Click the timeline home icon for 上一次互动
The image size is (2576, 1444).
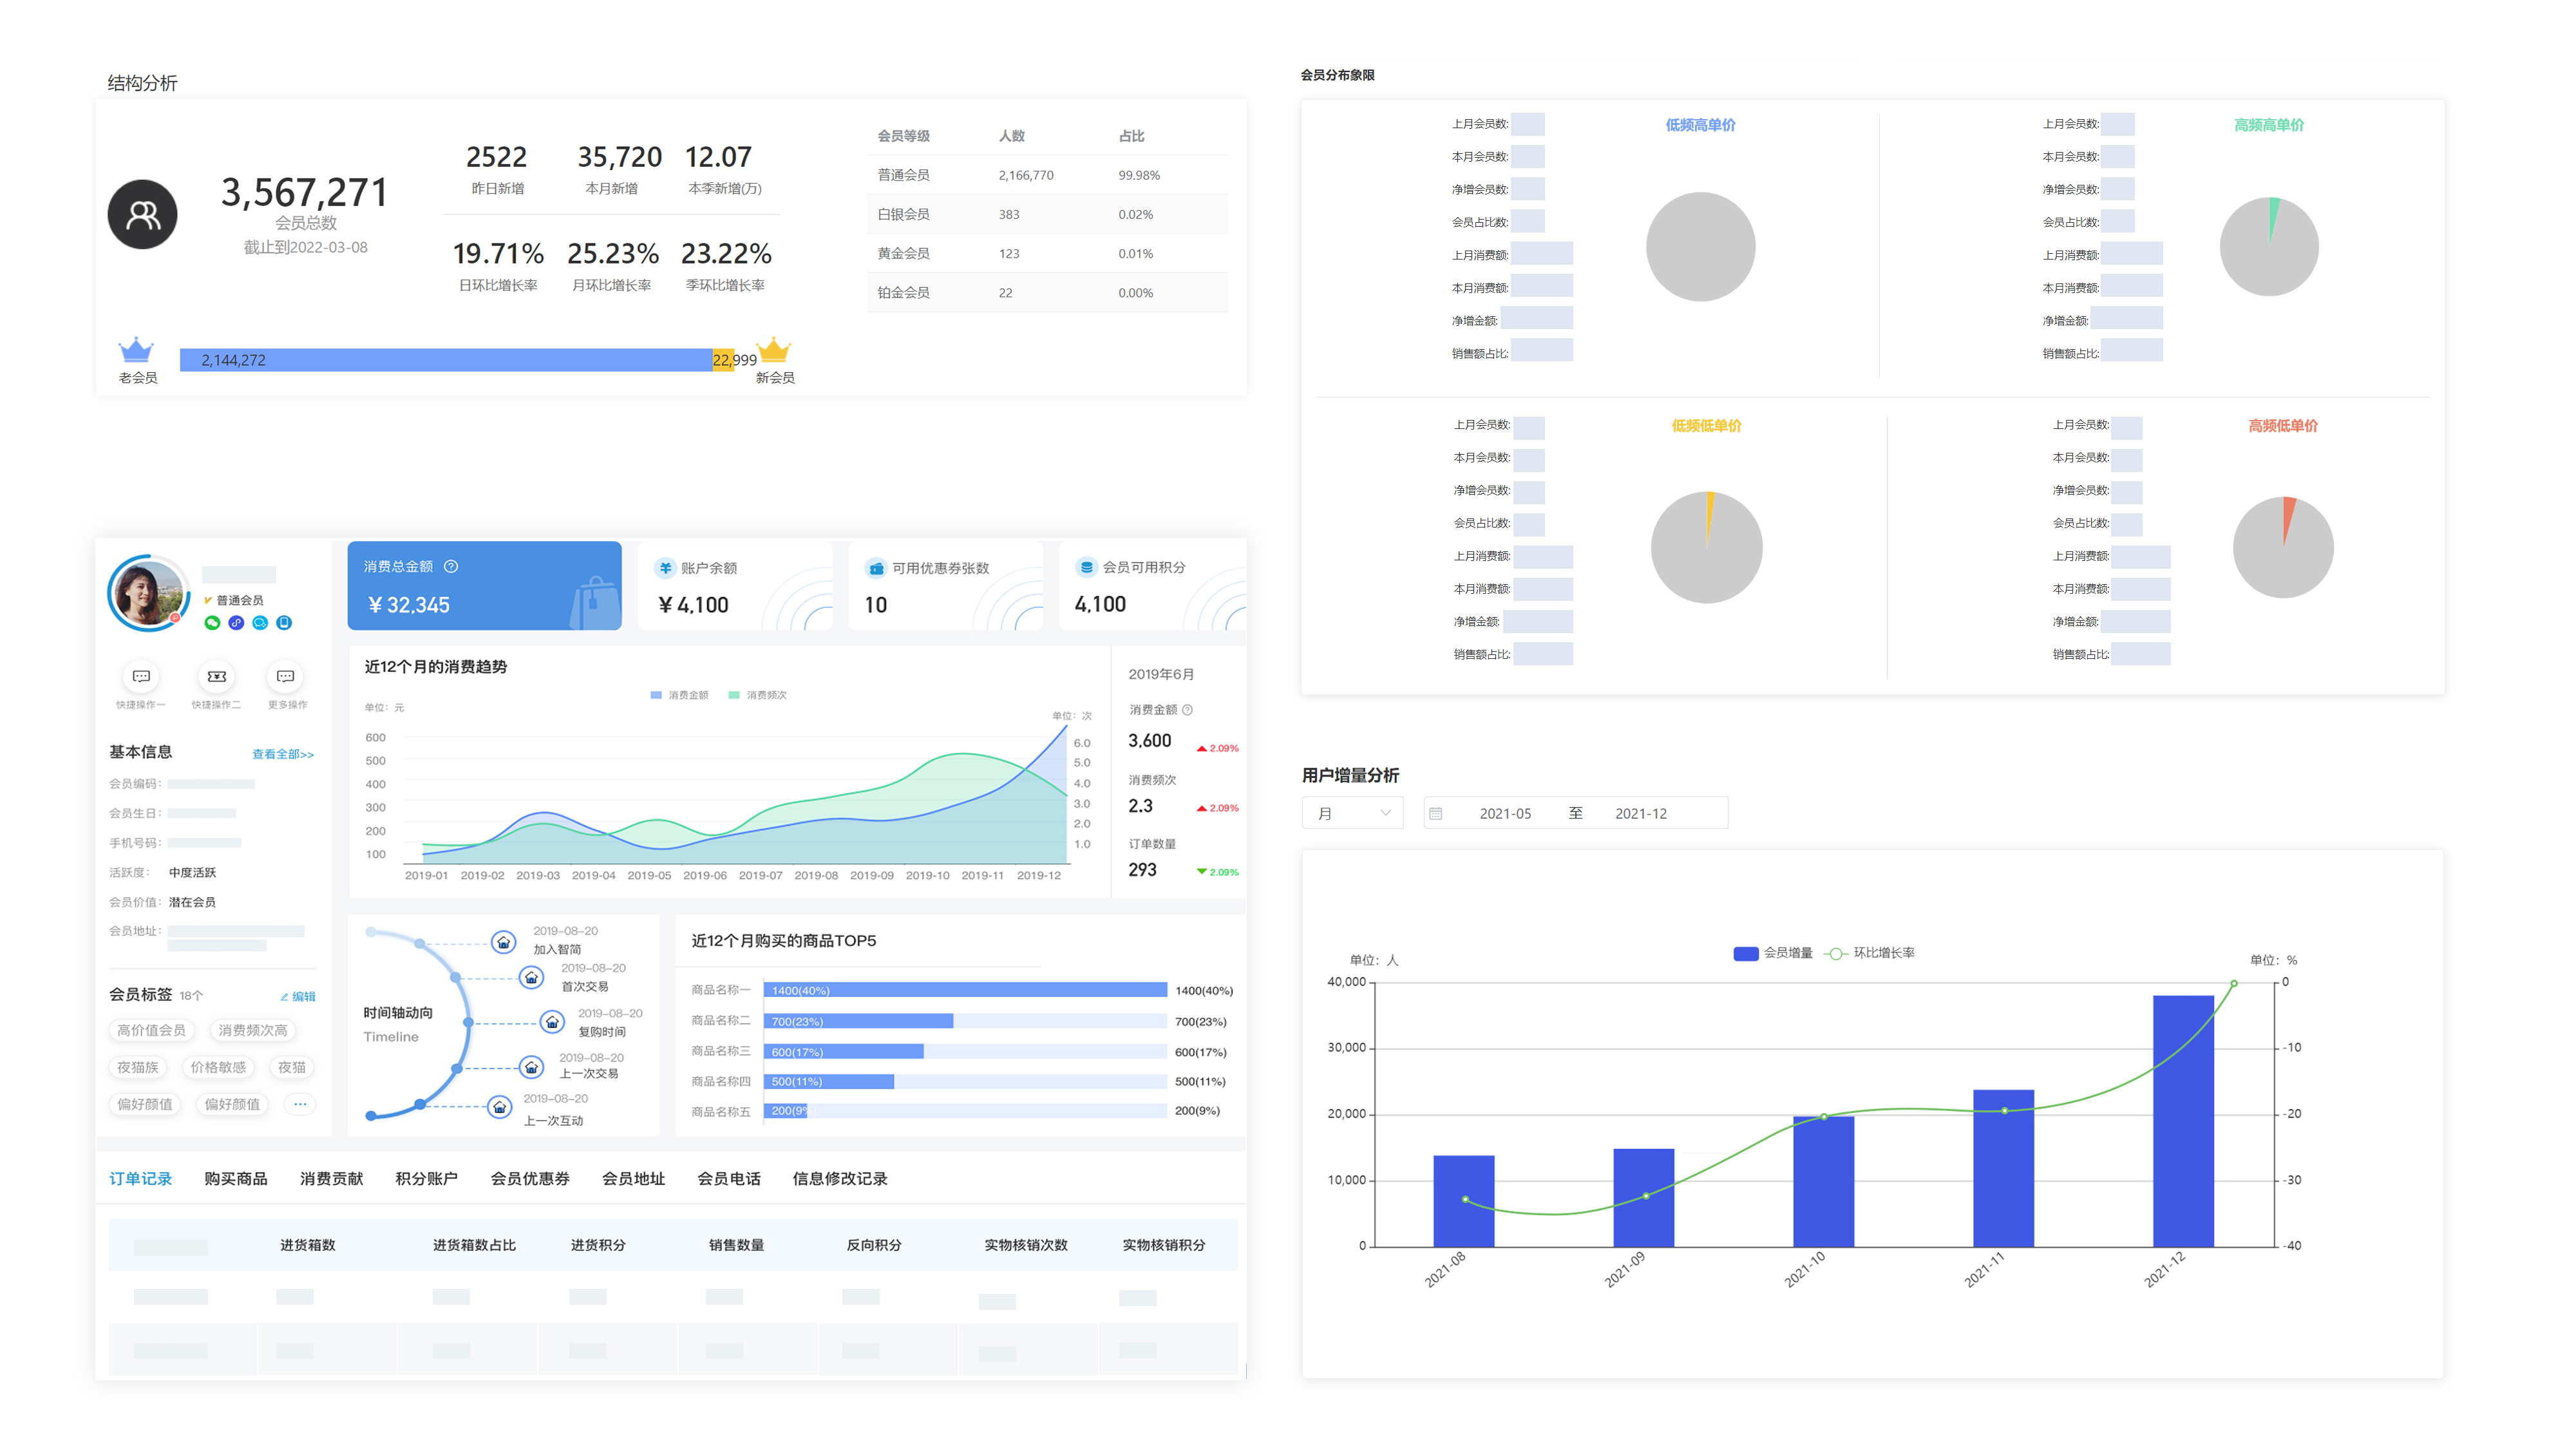coord(500,1107)
